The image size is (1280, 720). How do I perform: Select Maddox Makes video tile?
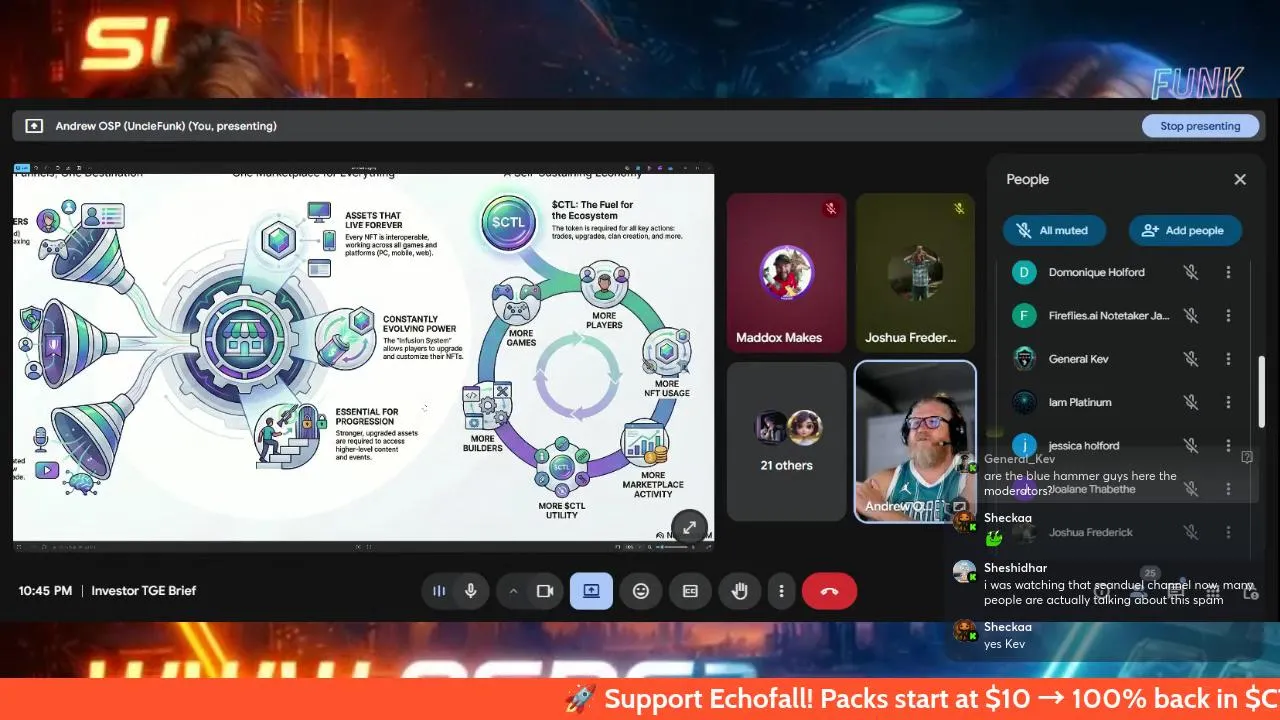click(x=786, y=273)
